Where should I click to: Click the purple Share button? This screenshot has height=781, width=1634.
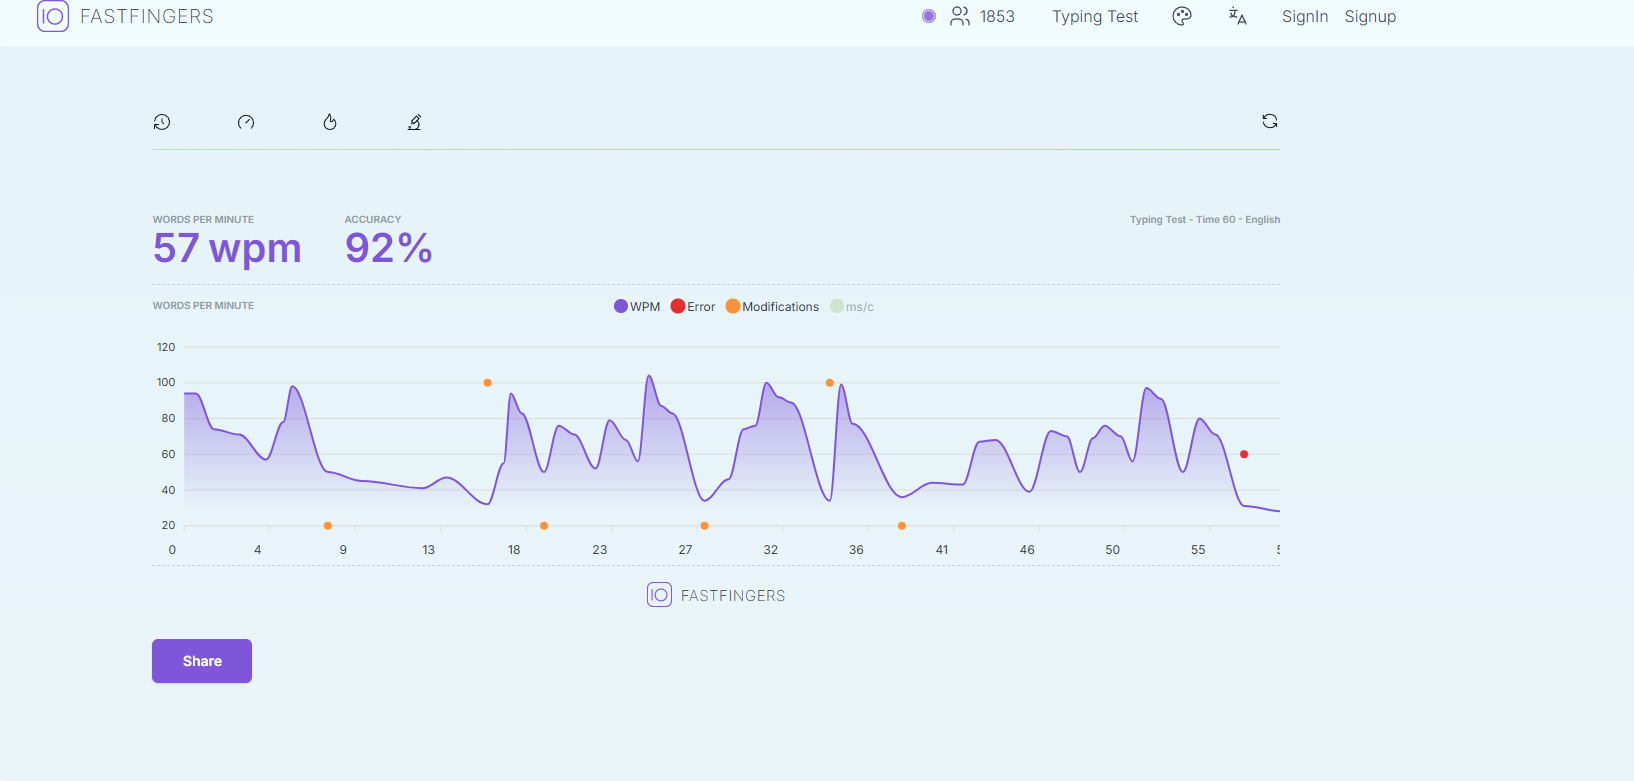coord(202,661)
